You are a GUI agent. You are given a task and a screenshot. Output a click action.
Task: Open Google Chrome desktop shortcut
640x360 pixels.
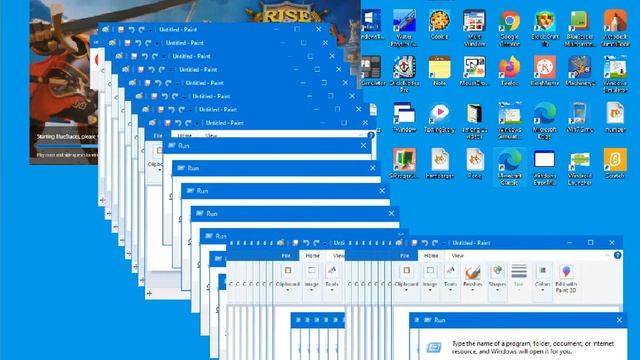click(509, 28)
